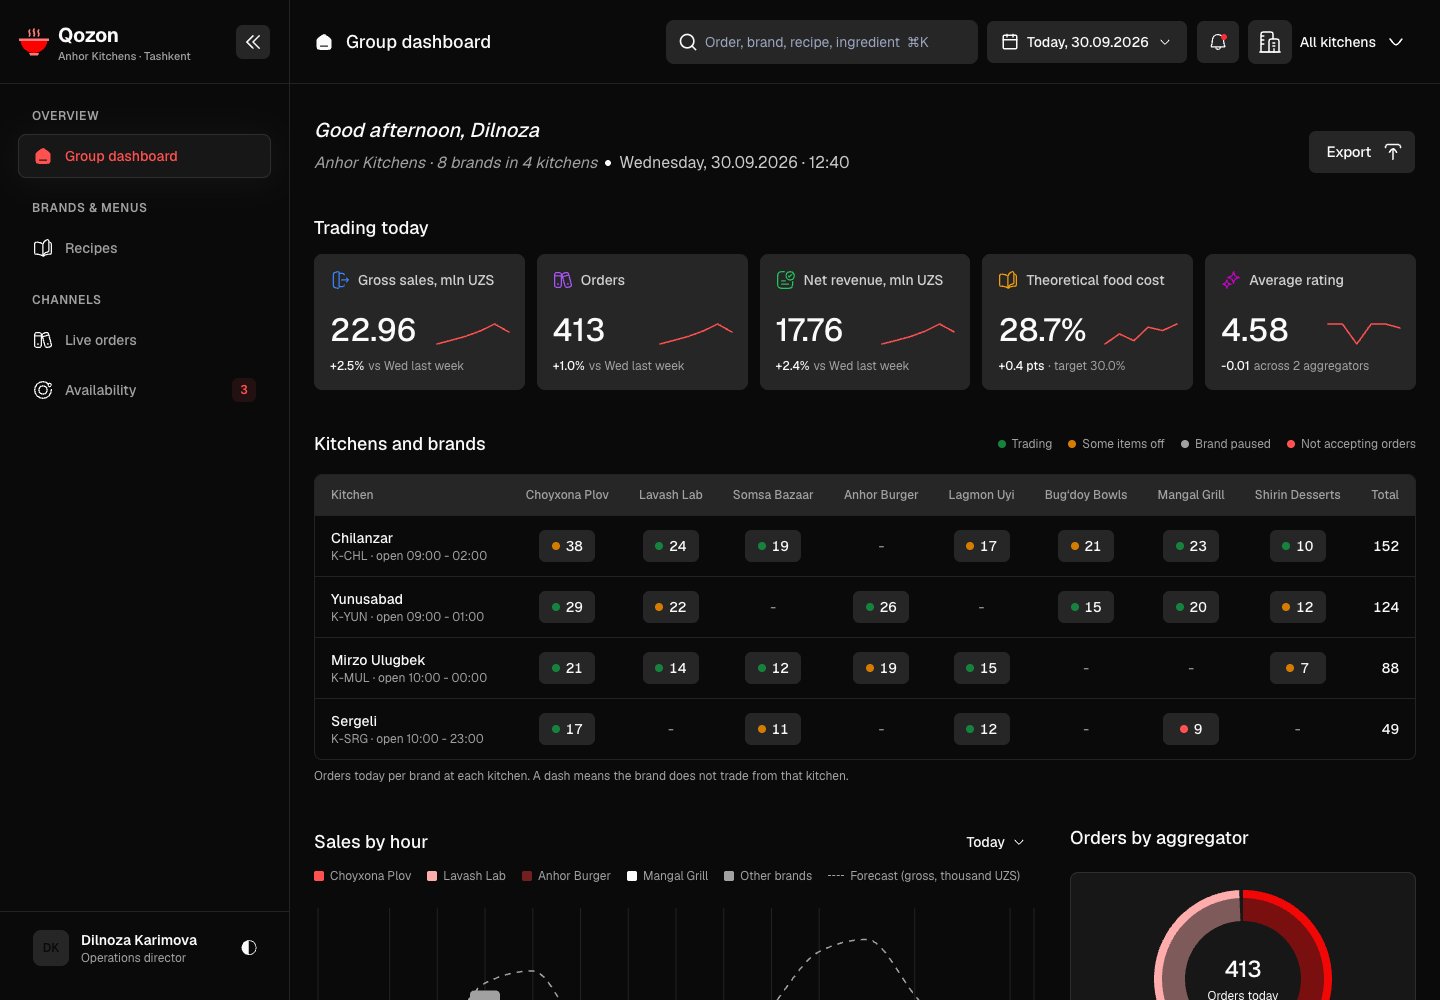Click the Average rating sparkle icon
Image resolution: width=1440 pixels, height=1000 pixels.
tap(1231, 280)
